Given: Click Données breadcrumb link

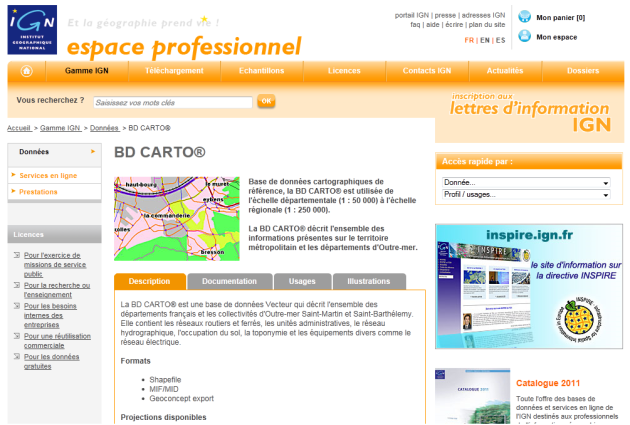Looking at the screenshot, I should click(x=104, y=128).
